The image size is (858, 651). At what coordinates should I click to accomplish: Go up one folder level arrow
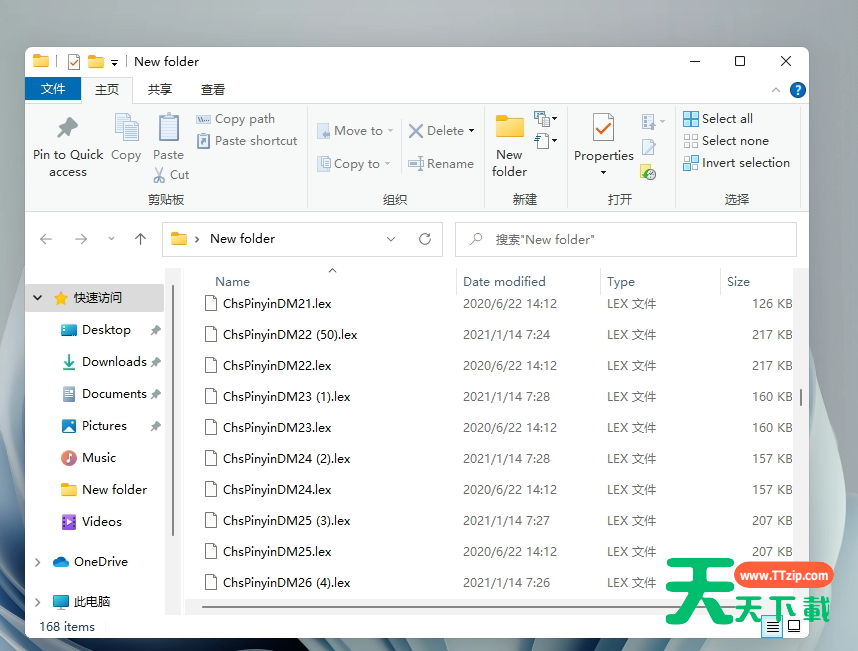pyautogui.click(x=140, y=239)
